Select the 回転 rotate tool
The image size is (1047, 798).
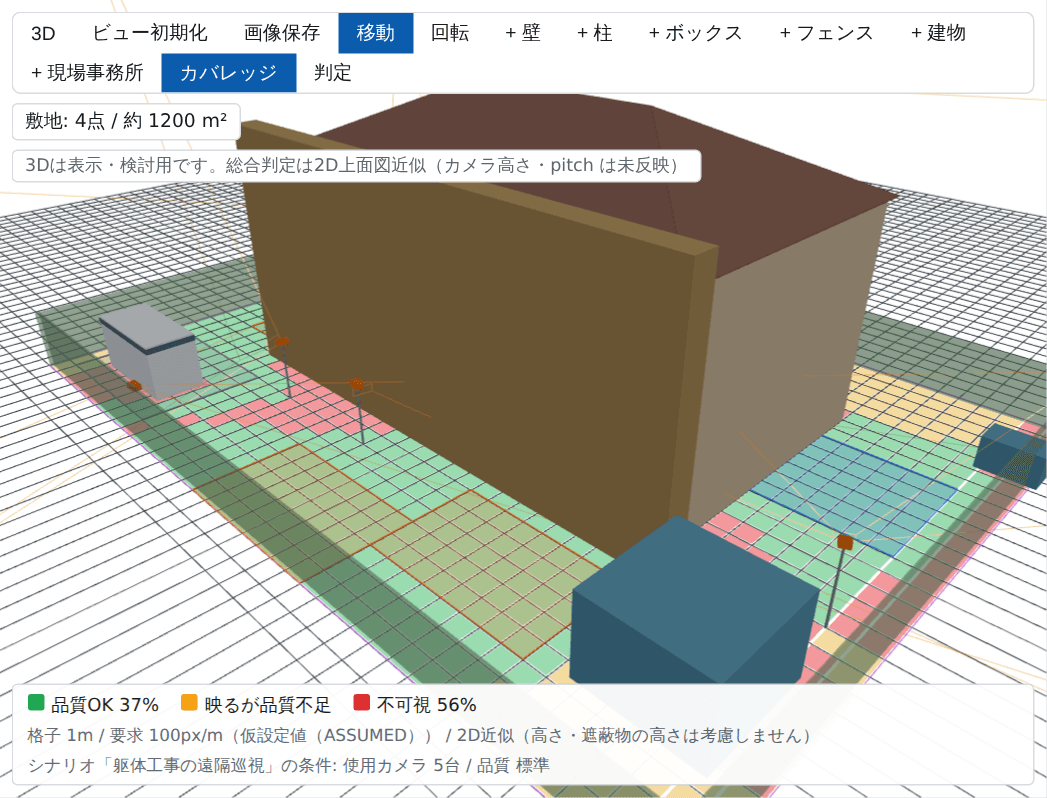pos(450,33)
